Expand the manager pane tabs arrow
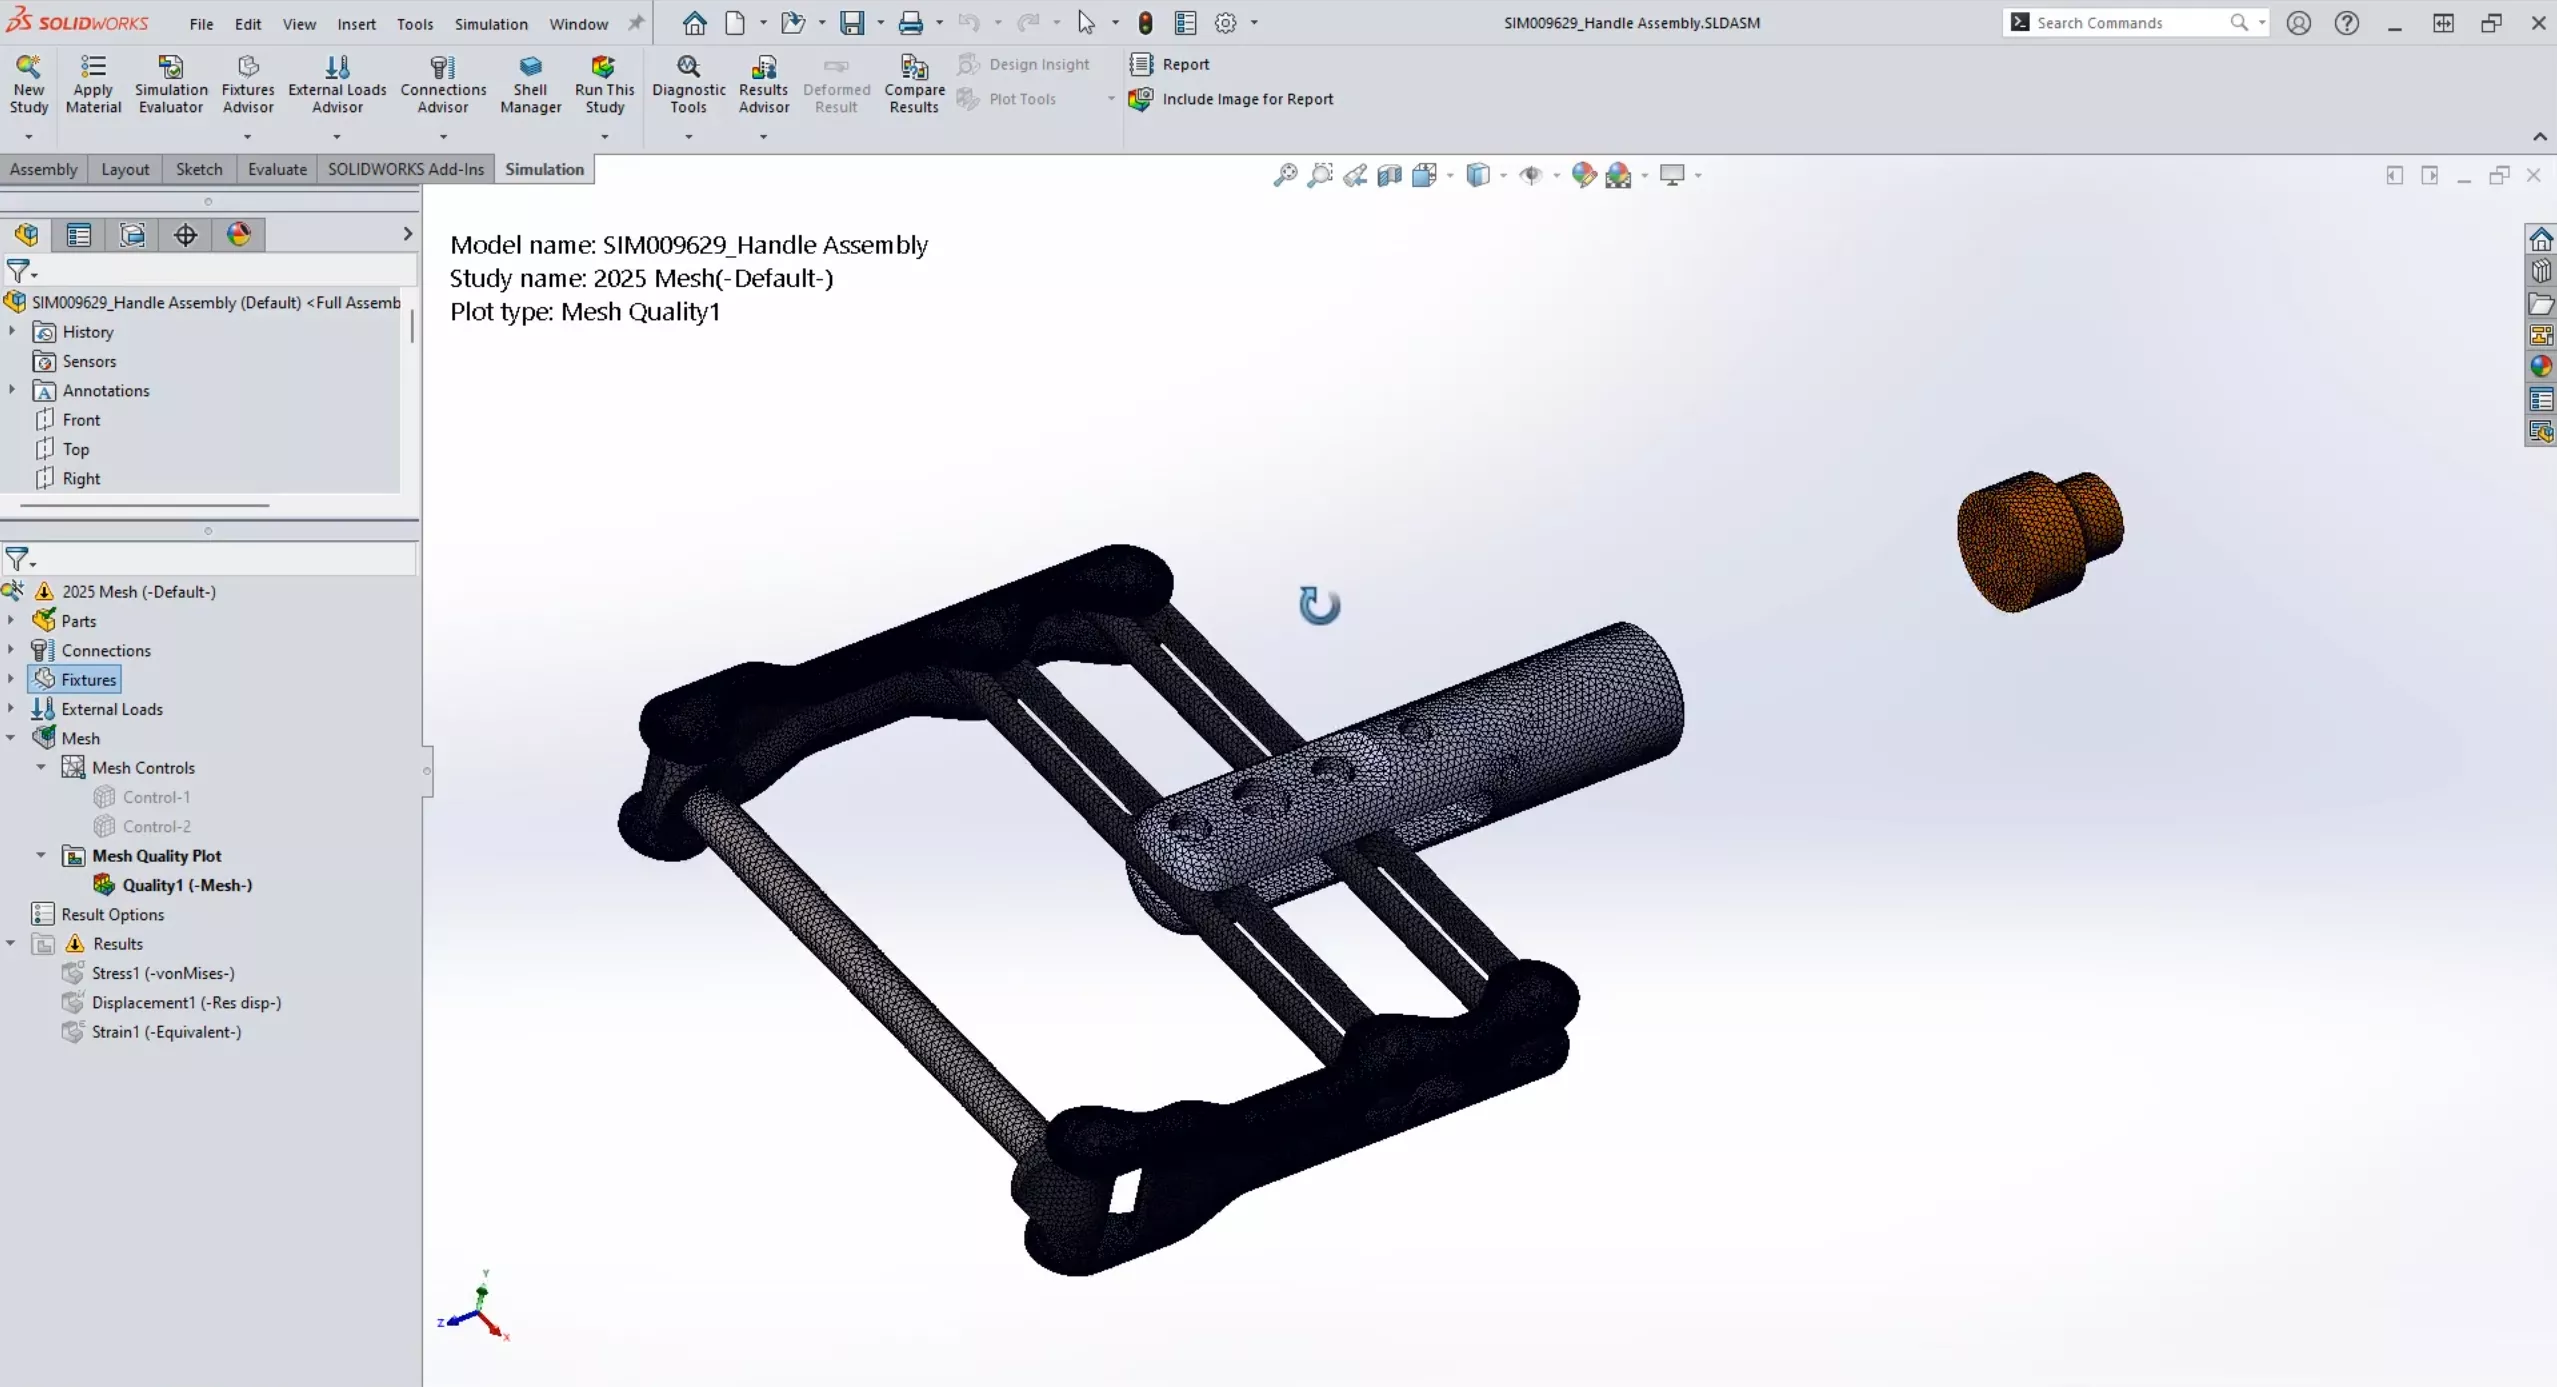The image size is (2557, 1387). [x=407, y=234]
